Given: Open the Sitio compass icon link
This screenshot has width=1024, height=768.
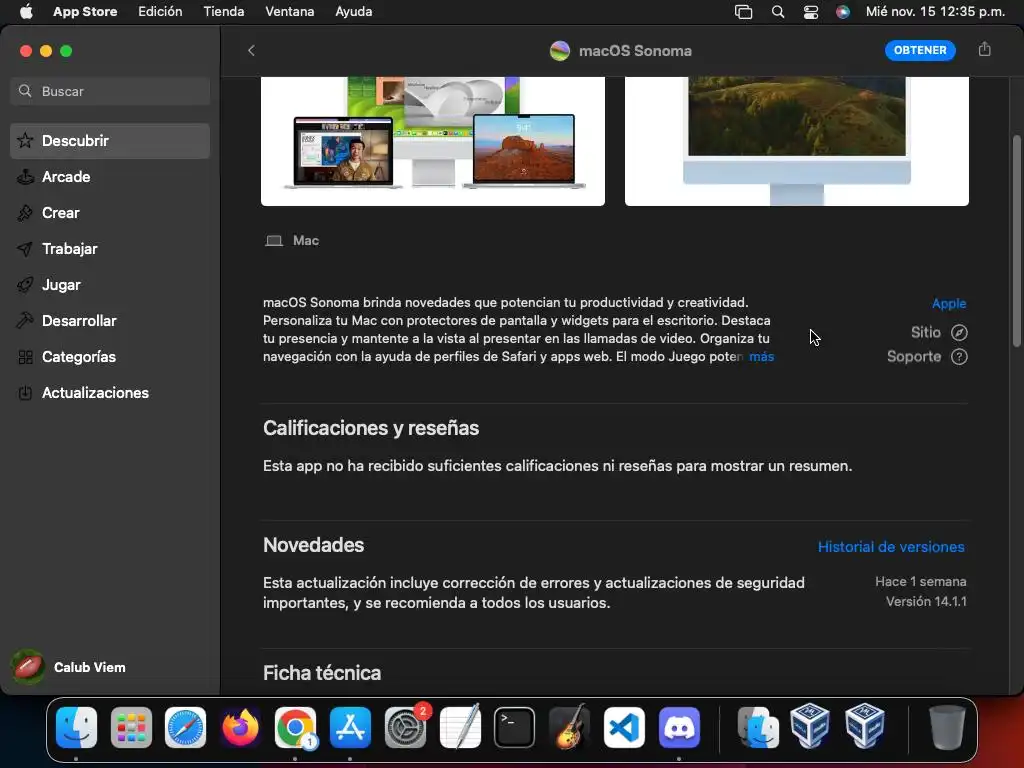Looking at the screenshot, I should [x=959, y=332].
